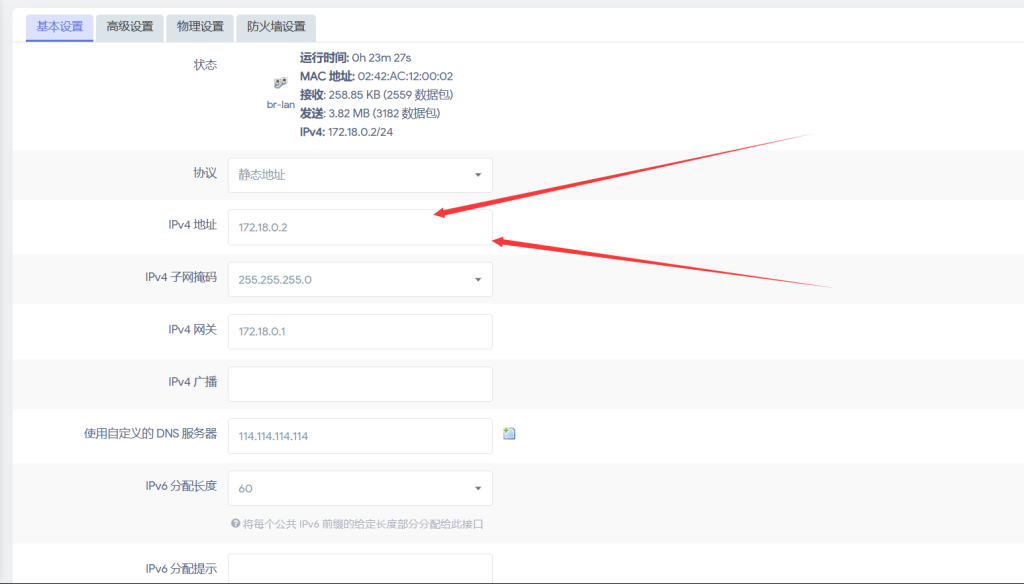The height and width of the screenshot is (584, 1024).
Task: Open the 防火墙设置 tab
Action: pyautogui.click(x=276, y=27)
